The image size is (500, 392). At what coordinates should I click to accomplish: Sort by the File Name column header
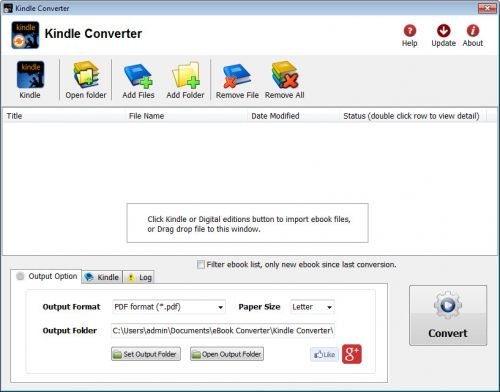coord(186,116)
